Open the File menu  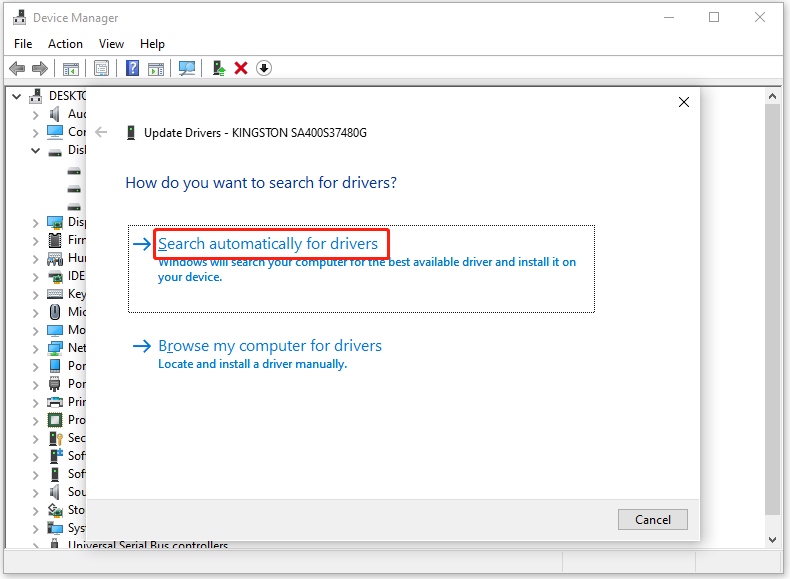click(23, 44)
